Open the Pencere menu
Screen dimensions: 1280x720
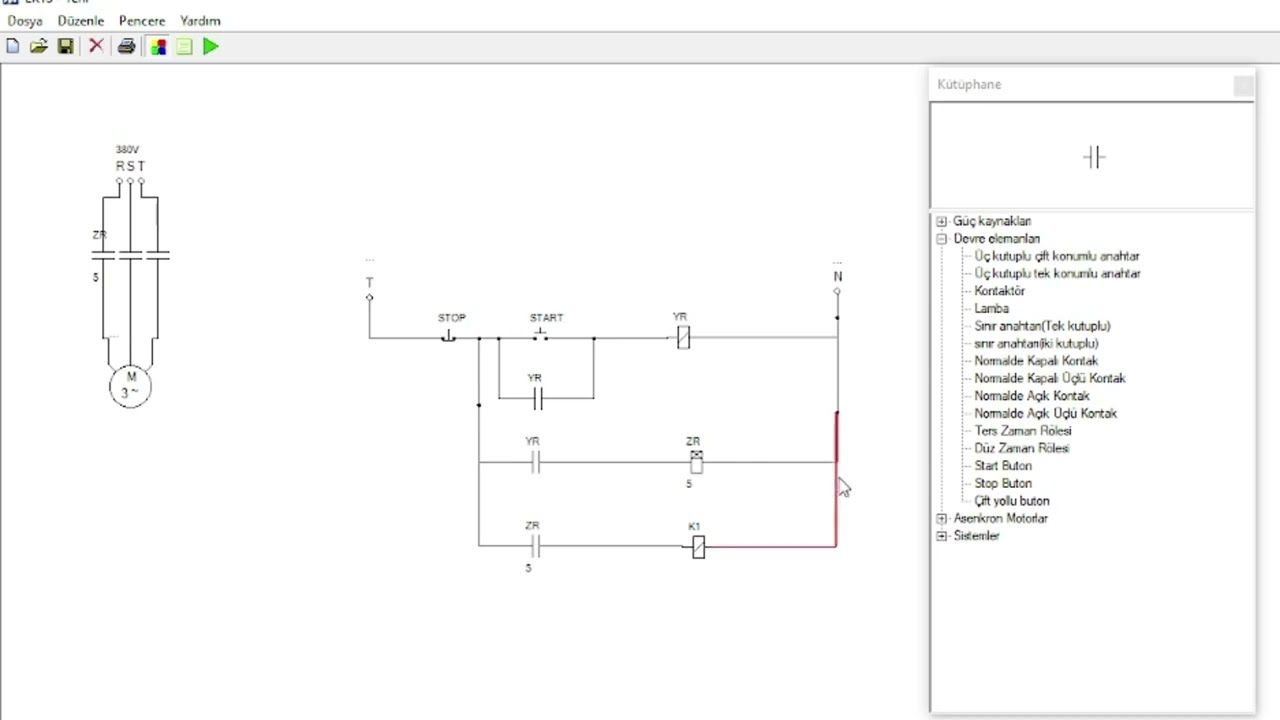point(142,20)
